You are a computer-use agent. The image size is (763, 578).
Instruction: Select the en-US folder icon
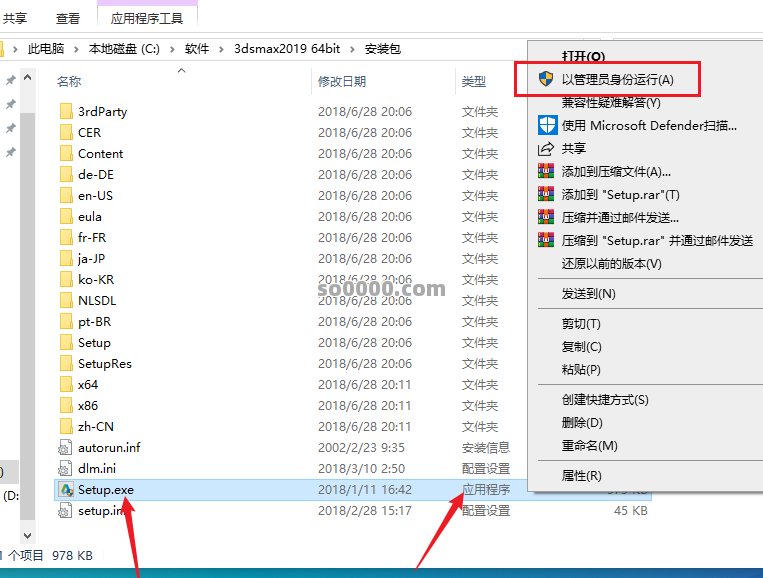tap(66, 195)
